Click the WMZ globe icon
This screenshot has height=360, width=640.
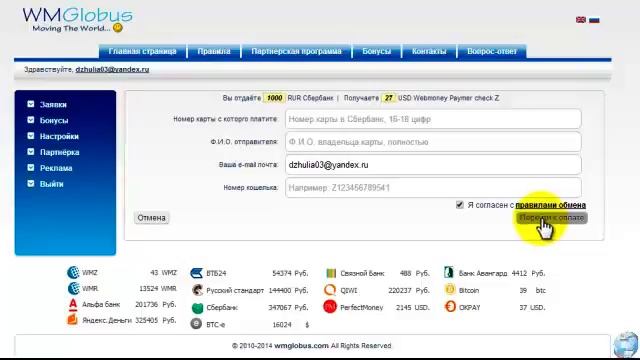(x=73, y=272)
